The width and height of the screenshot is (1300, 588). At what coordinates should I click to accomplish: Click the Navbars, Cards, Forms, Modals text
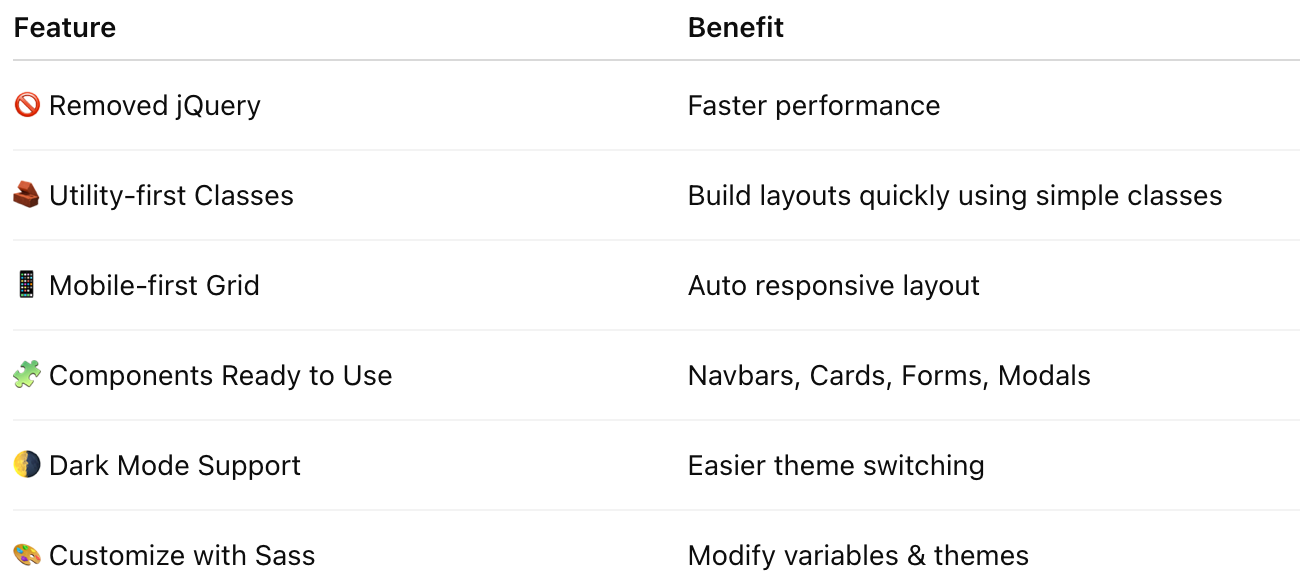click(x=889, y=376)
